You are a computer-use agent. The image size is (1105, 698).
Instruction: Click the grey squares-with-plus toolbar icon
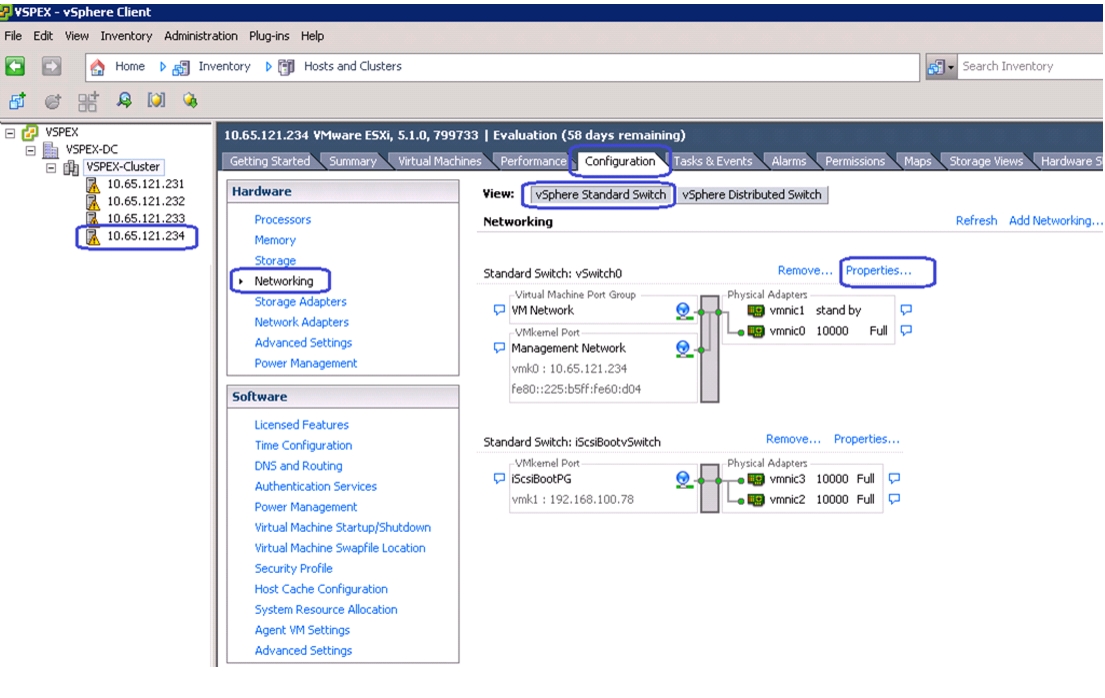click(x=88, y=102)
